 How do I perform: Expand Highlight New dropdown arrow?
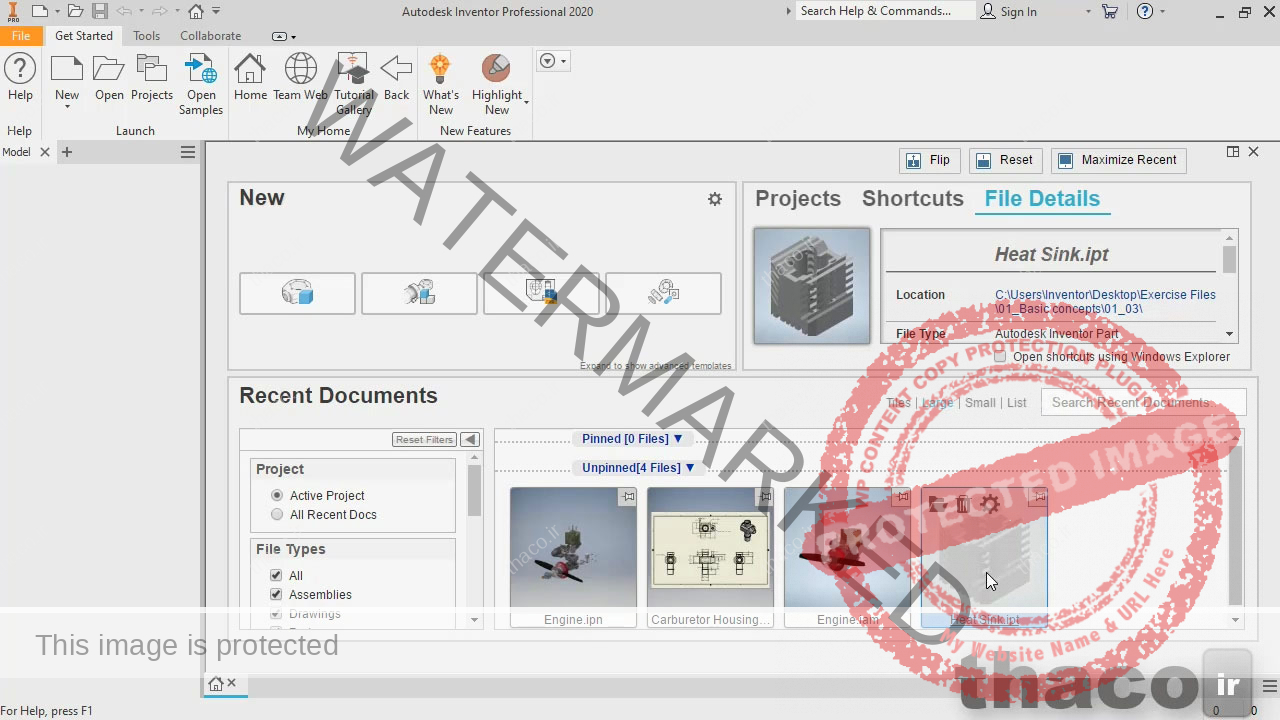click(x=526, y=102)
